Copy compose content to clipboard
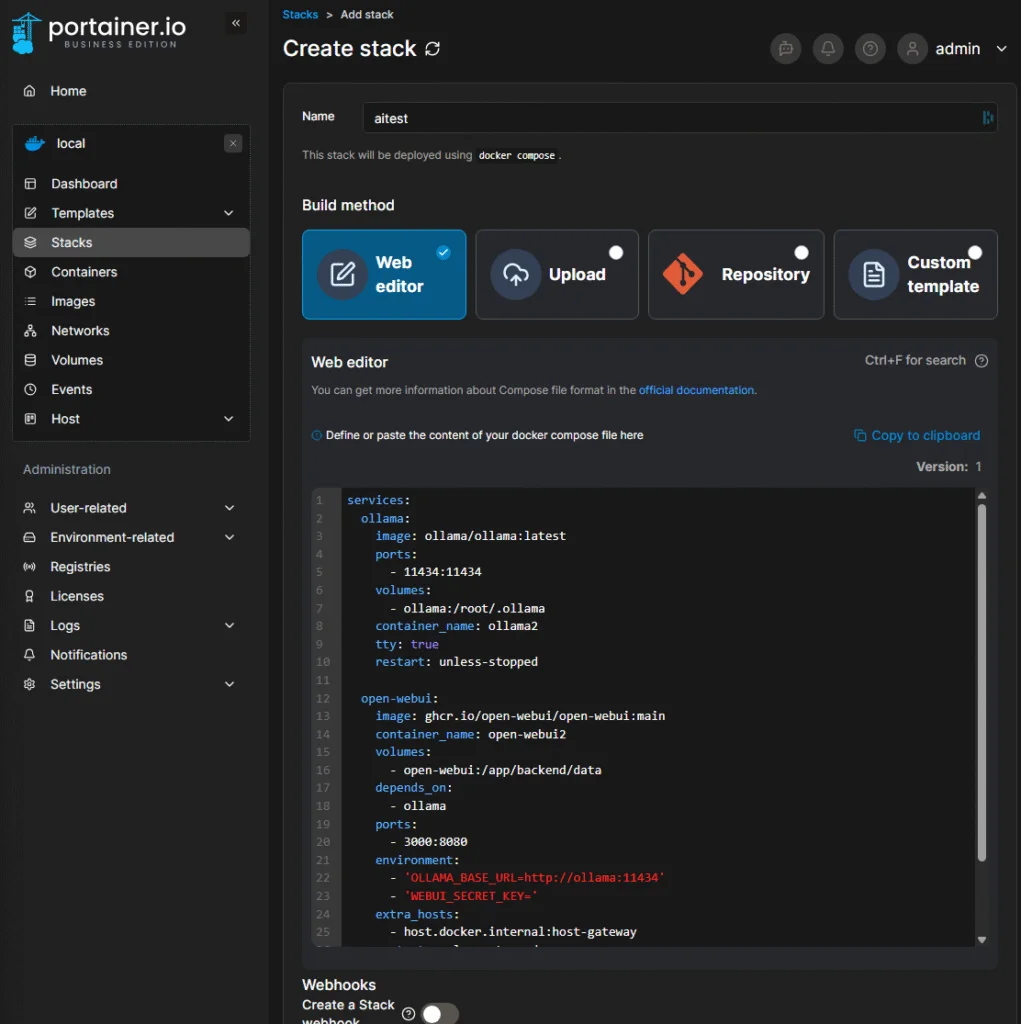1021x1024 pixels. (x=917, y=435)
